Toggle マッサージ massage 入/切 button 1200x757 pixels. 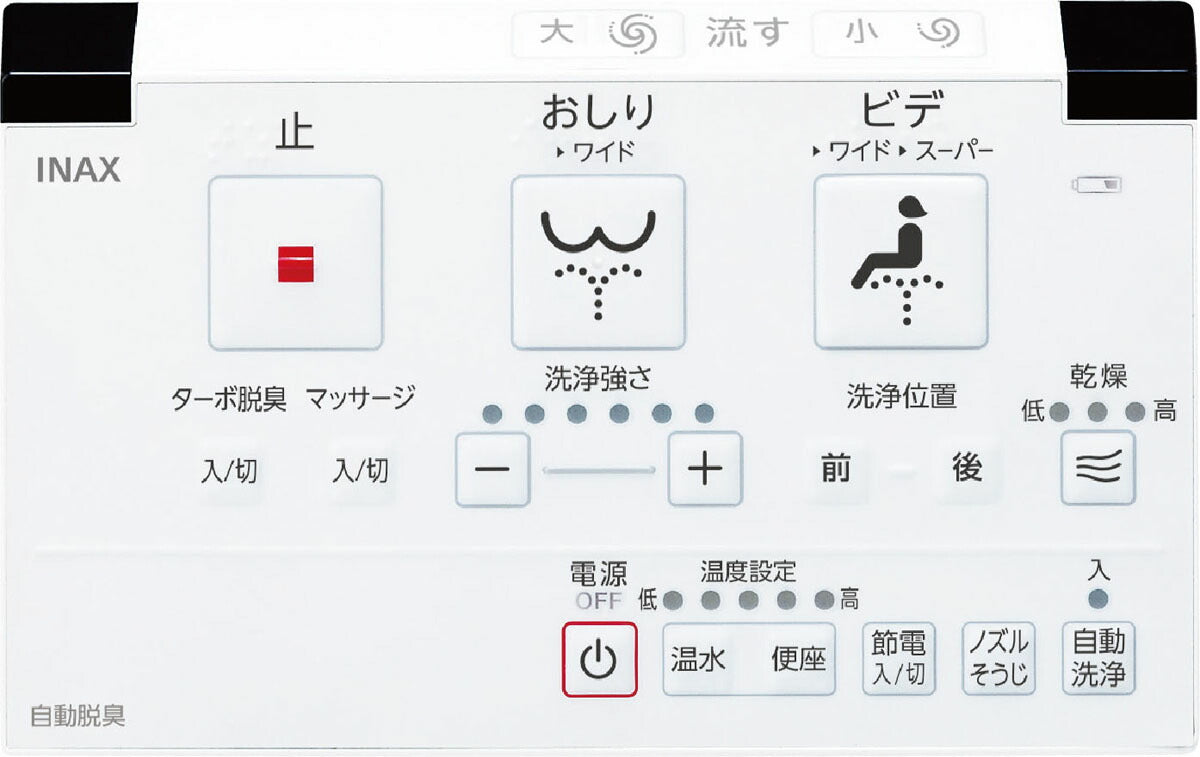pos(360,470)
